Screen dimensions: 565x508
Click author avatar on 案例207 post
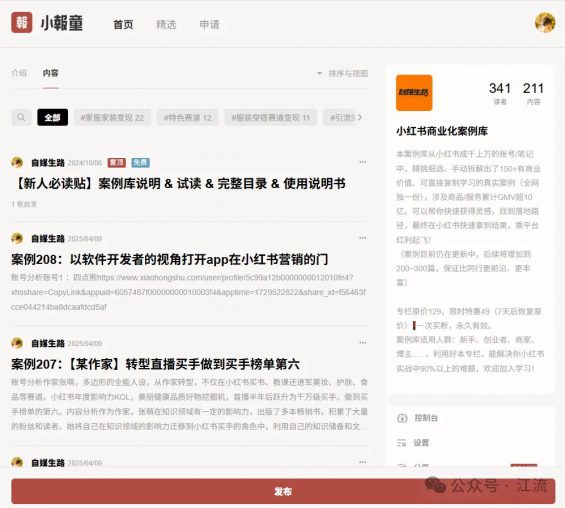click(x=17, y=343)
